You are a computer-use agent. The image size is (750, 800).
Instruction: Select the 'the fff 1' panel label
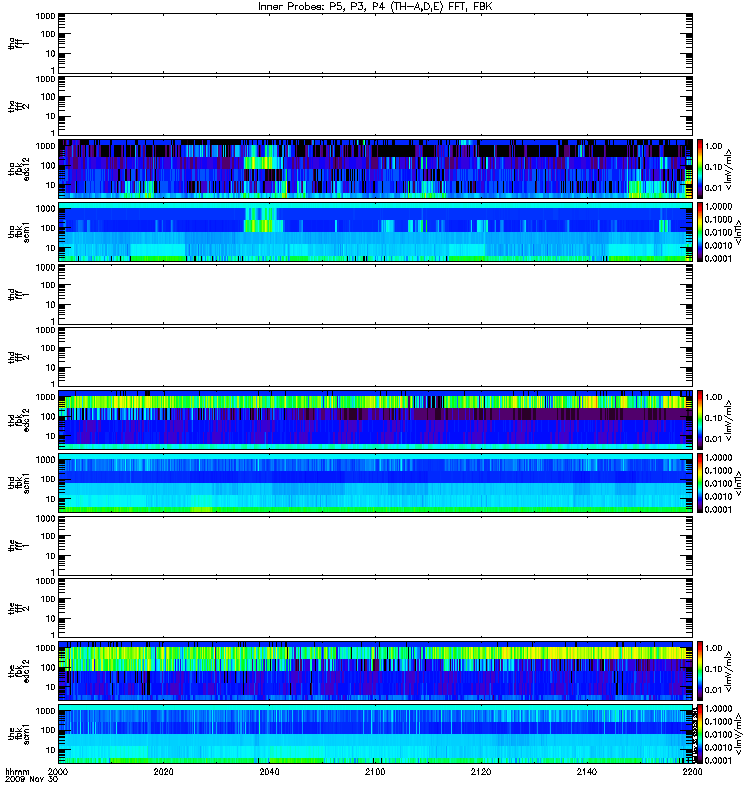tap(18, 546)
